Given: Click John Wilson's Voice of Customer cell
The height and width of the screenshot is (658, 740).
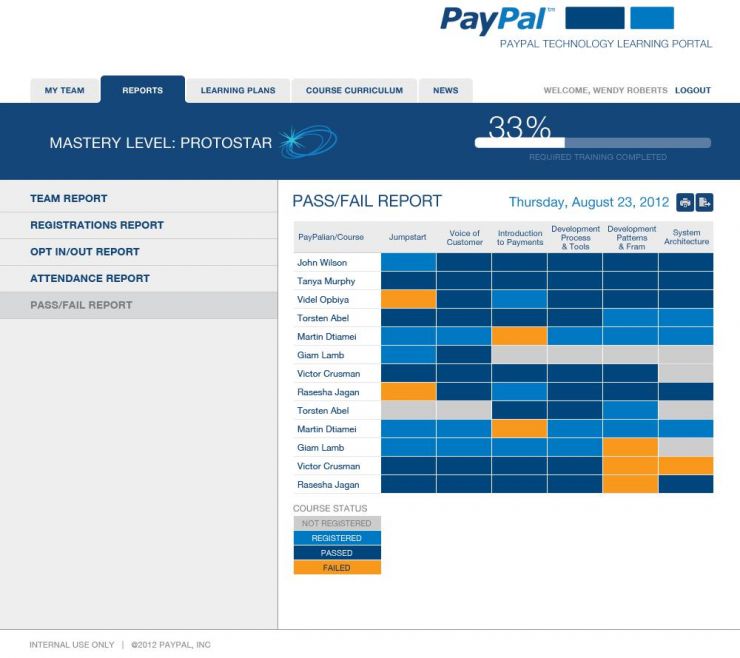Looking at the screenshot, I should click(x=464, y=262).
